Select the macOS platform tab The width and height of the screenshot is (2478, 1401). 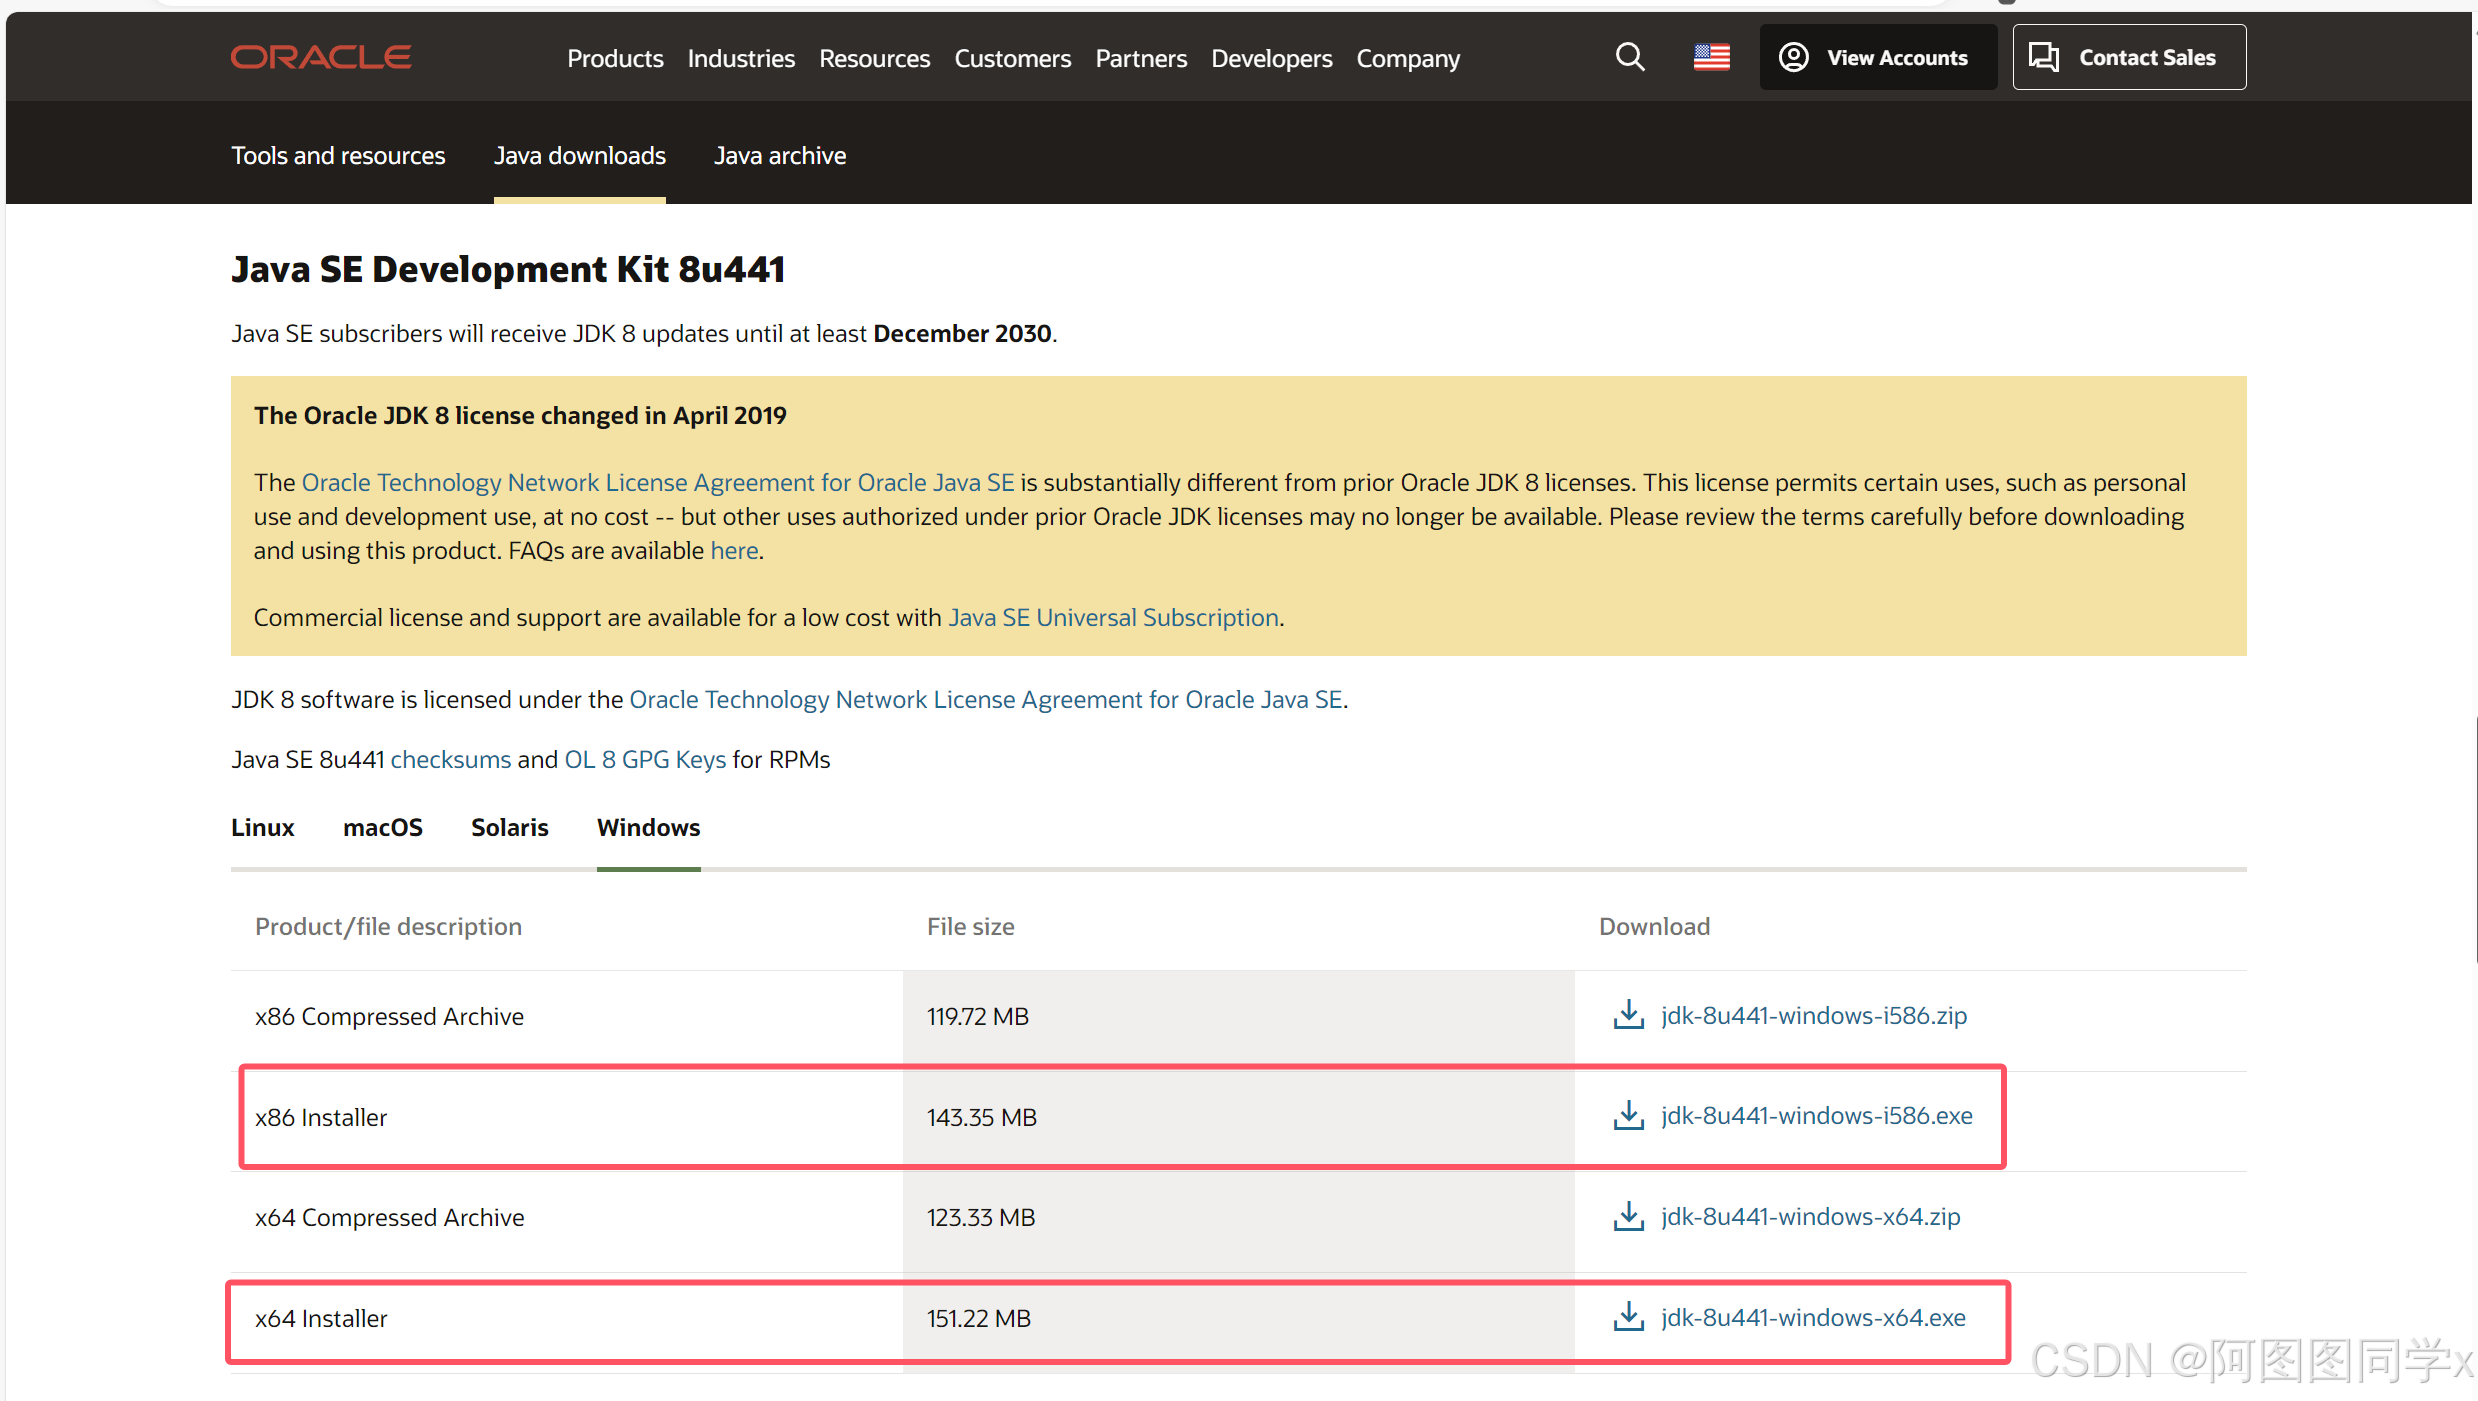[382, 827]
